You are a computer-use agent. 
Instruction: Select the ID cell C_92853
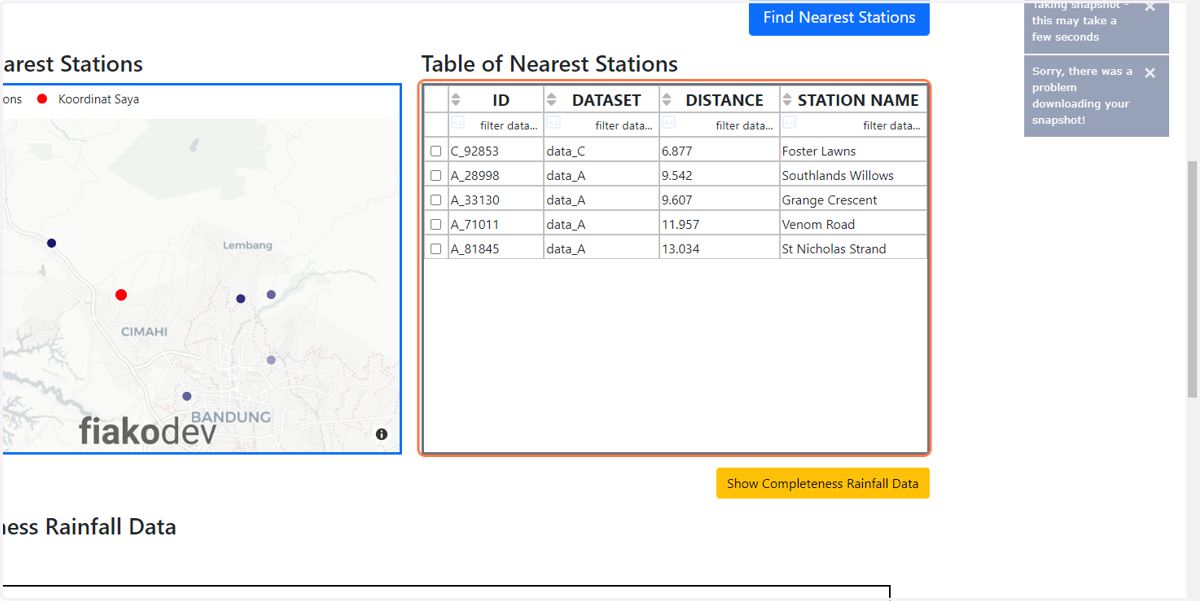[x=496, y=151]
